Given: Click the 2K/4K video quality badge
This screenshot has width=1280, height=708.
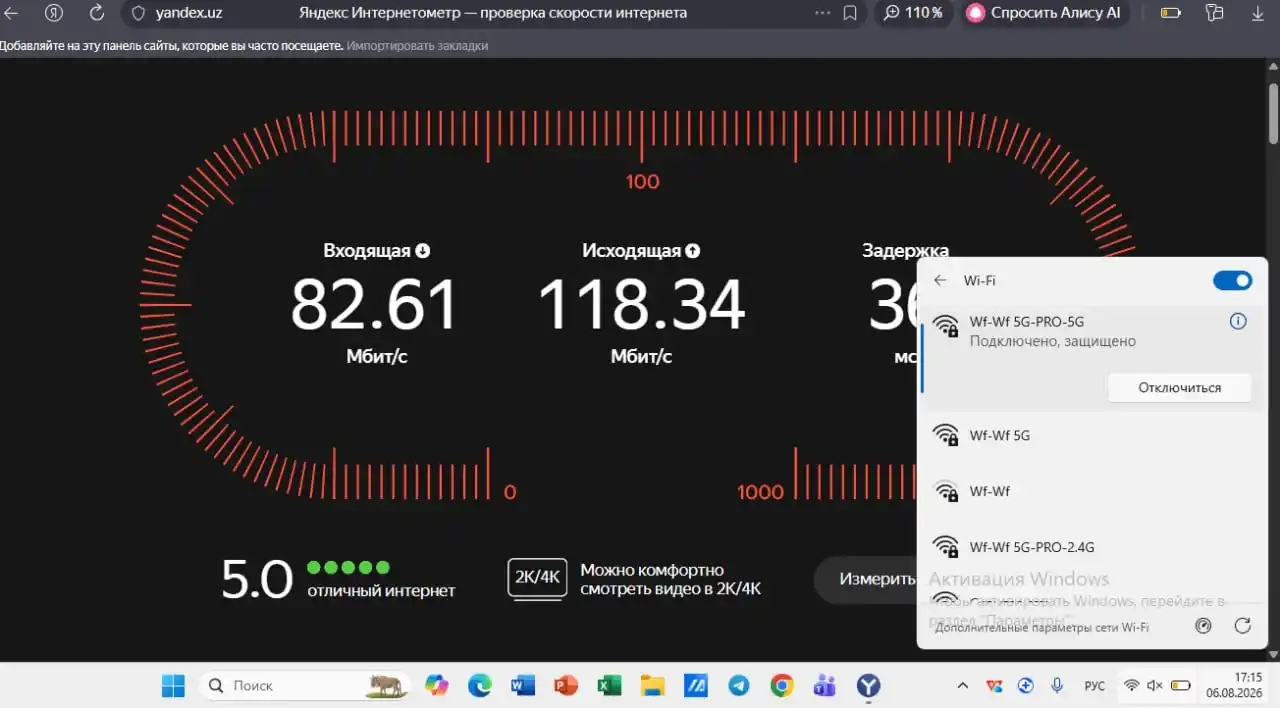Looking at the screenshot, I should 537,578.
